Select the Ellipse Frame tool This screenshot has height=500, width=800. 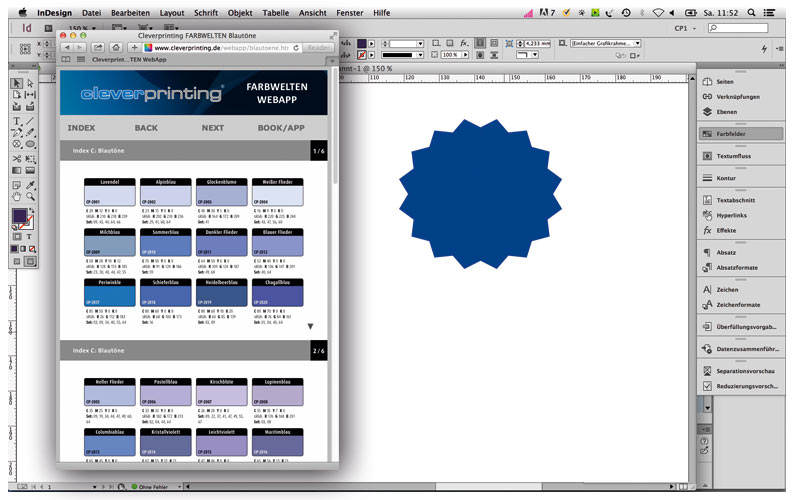[17, 144]
